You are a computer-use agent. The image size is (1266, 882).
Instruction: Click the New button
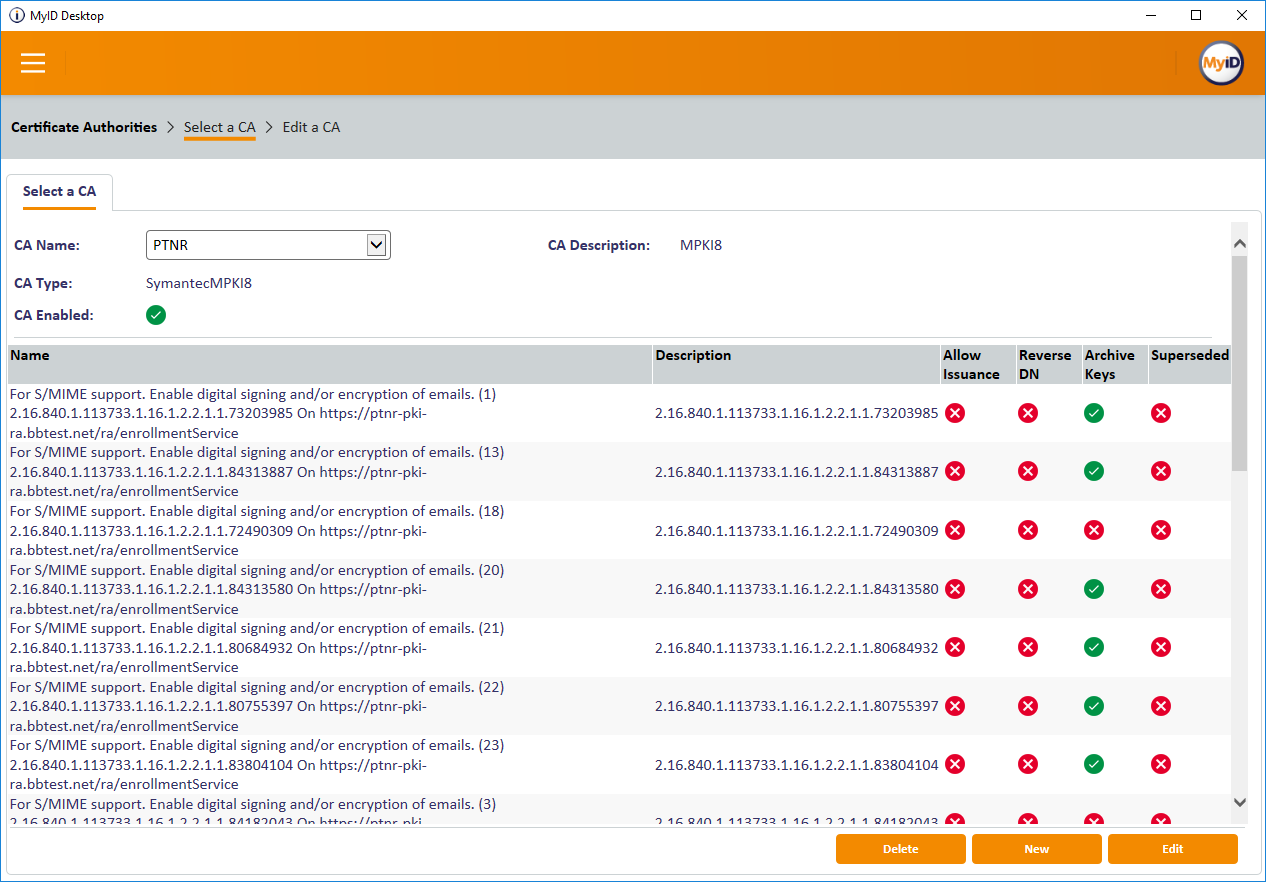point(1037,849)
